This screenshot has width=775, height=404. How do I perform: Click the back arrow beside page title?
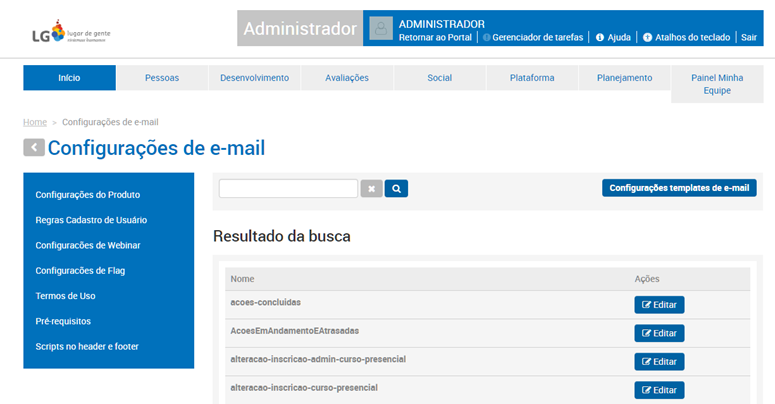pyautogui.click(x=34, y=147)
